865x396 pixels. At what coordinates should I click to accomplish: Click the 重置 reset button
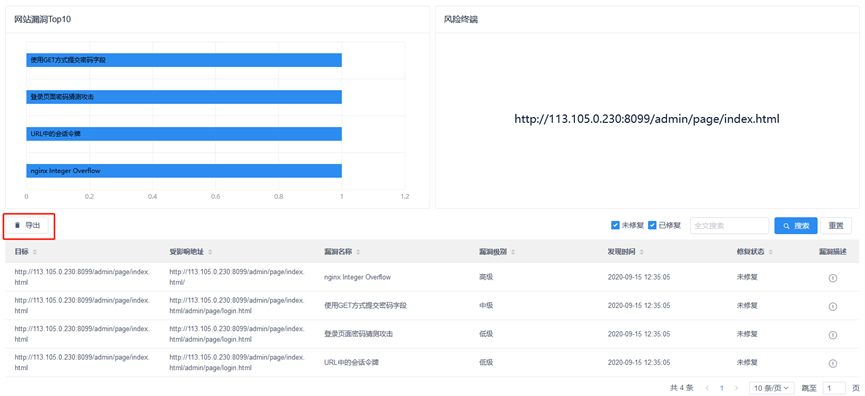click(836, 226)
